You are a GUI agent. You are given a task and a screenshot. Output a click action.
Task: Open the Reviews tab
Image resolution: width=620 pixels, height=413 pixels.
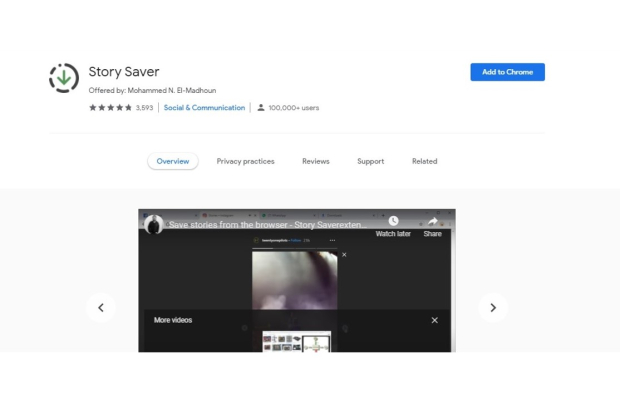[x=316, y=161]
